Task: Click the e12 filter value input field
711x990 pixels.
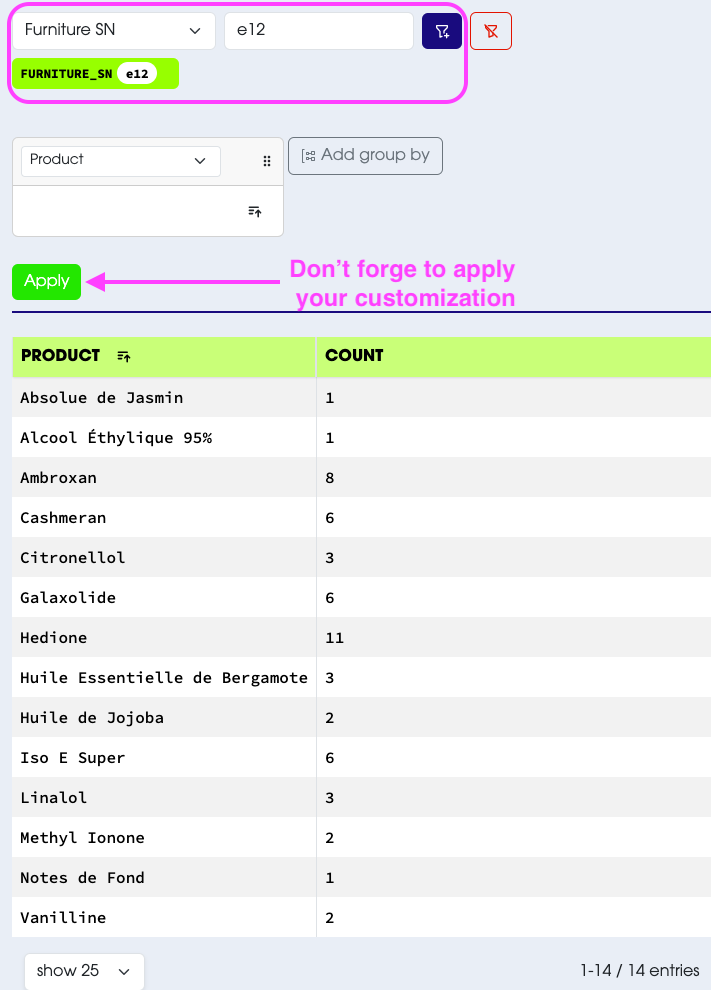Action: [318, 31]
